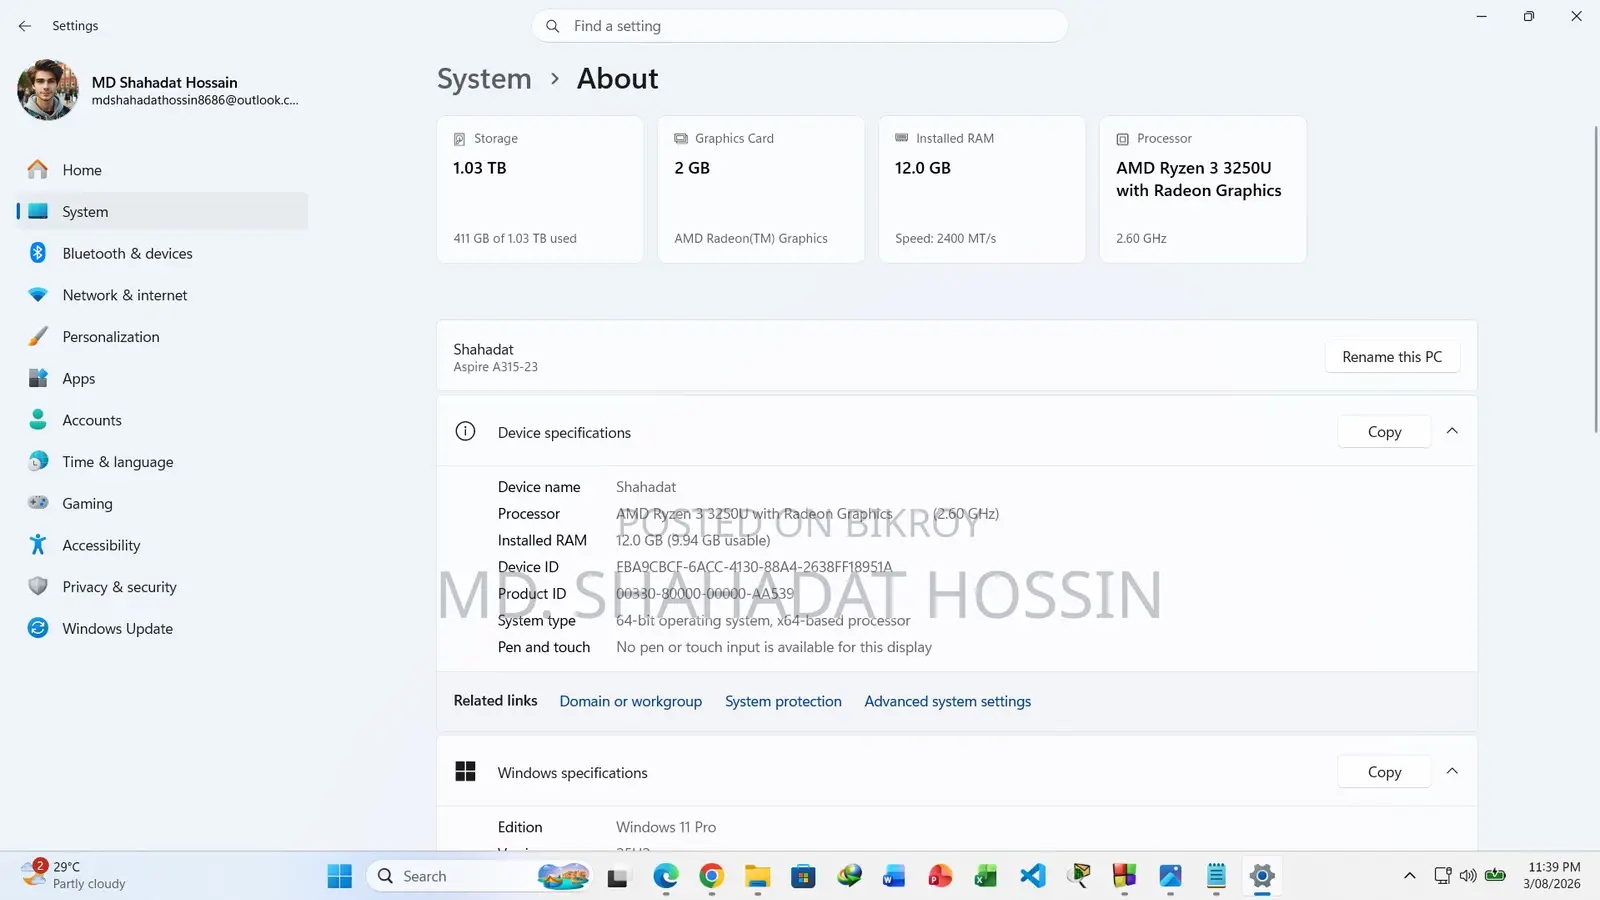Click the Windows logo in Windows specifications
Screen dimensions: 1600x900
465,772
